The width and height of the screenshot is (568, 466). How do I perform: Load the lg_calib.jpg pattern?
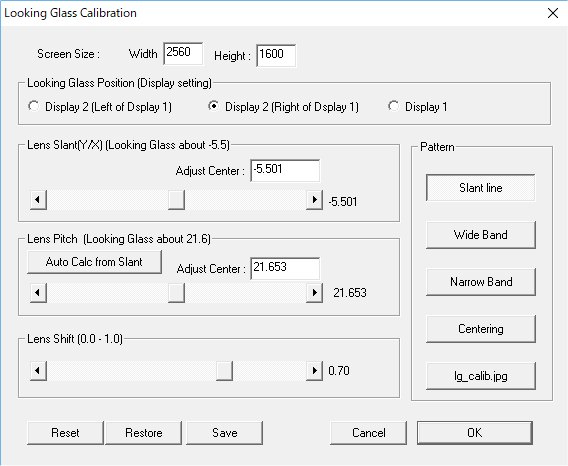tap(481, 376)
